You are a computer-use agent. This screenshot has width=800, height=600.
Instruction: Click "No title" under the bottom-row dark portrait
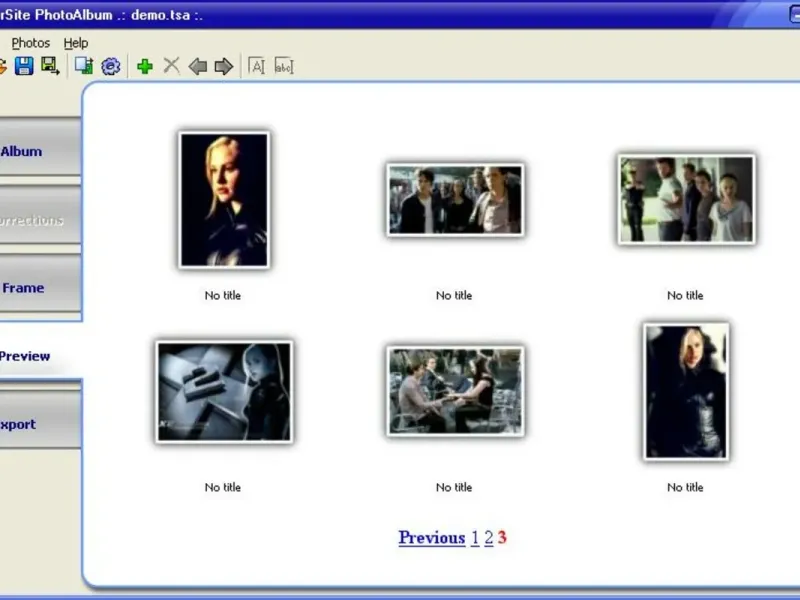(x=685, y=487)
